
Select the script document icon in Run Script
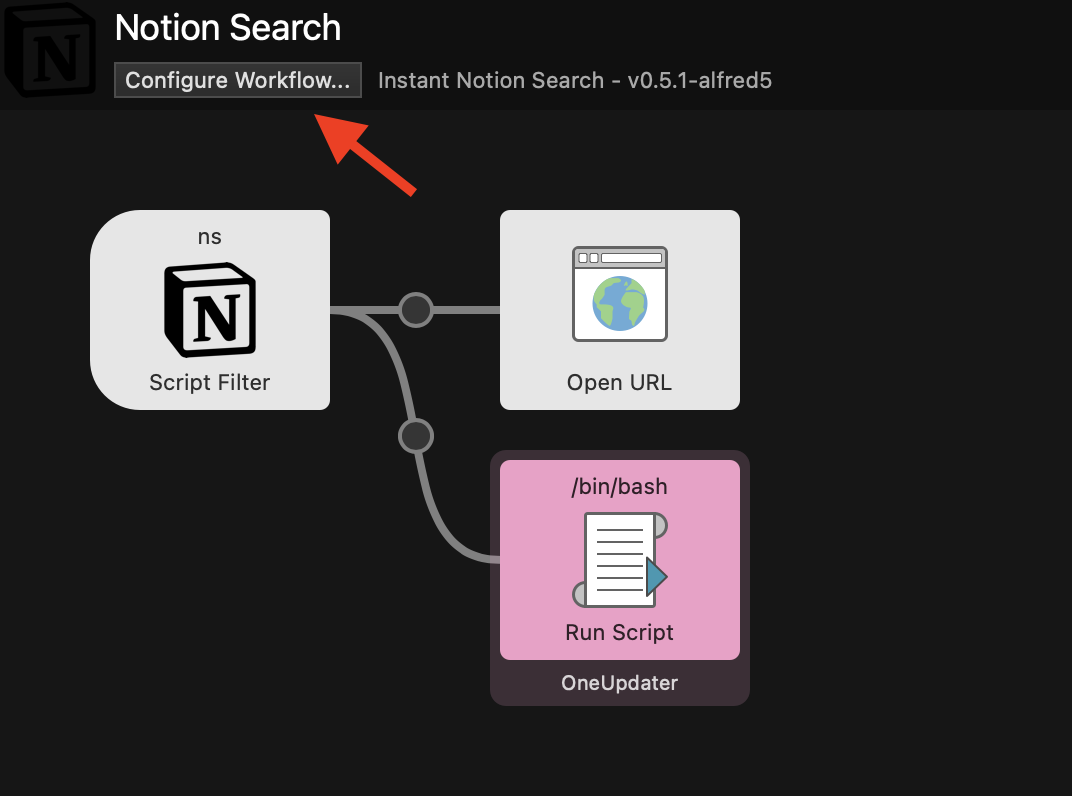pyautogui.click(x=619, y=559)
